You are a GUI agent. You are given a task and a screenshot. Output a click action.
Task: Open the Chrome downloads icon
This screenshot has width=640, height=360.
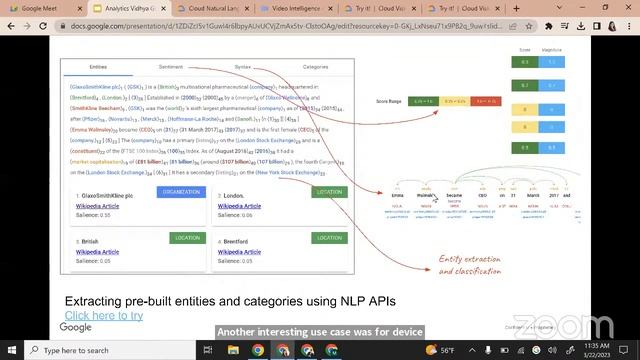(581, 26)
